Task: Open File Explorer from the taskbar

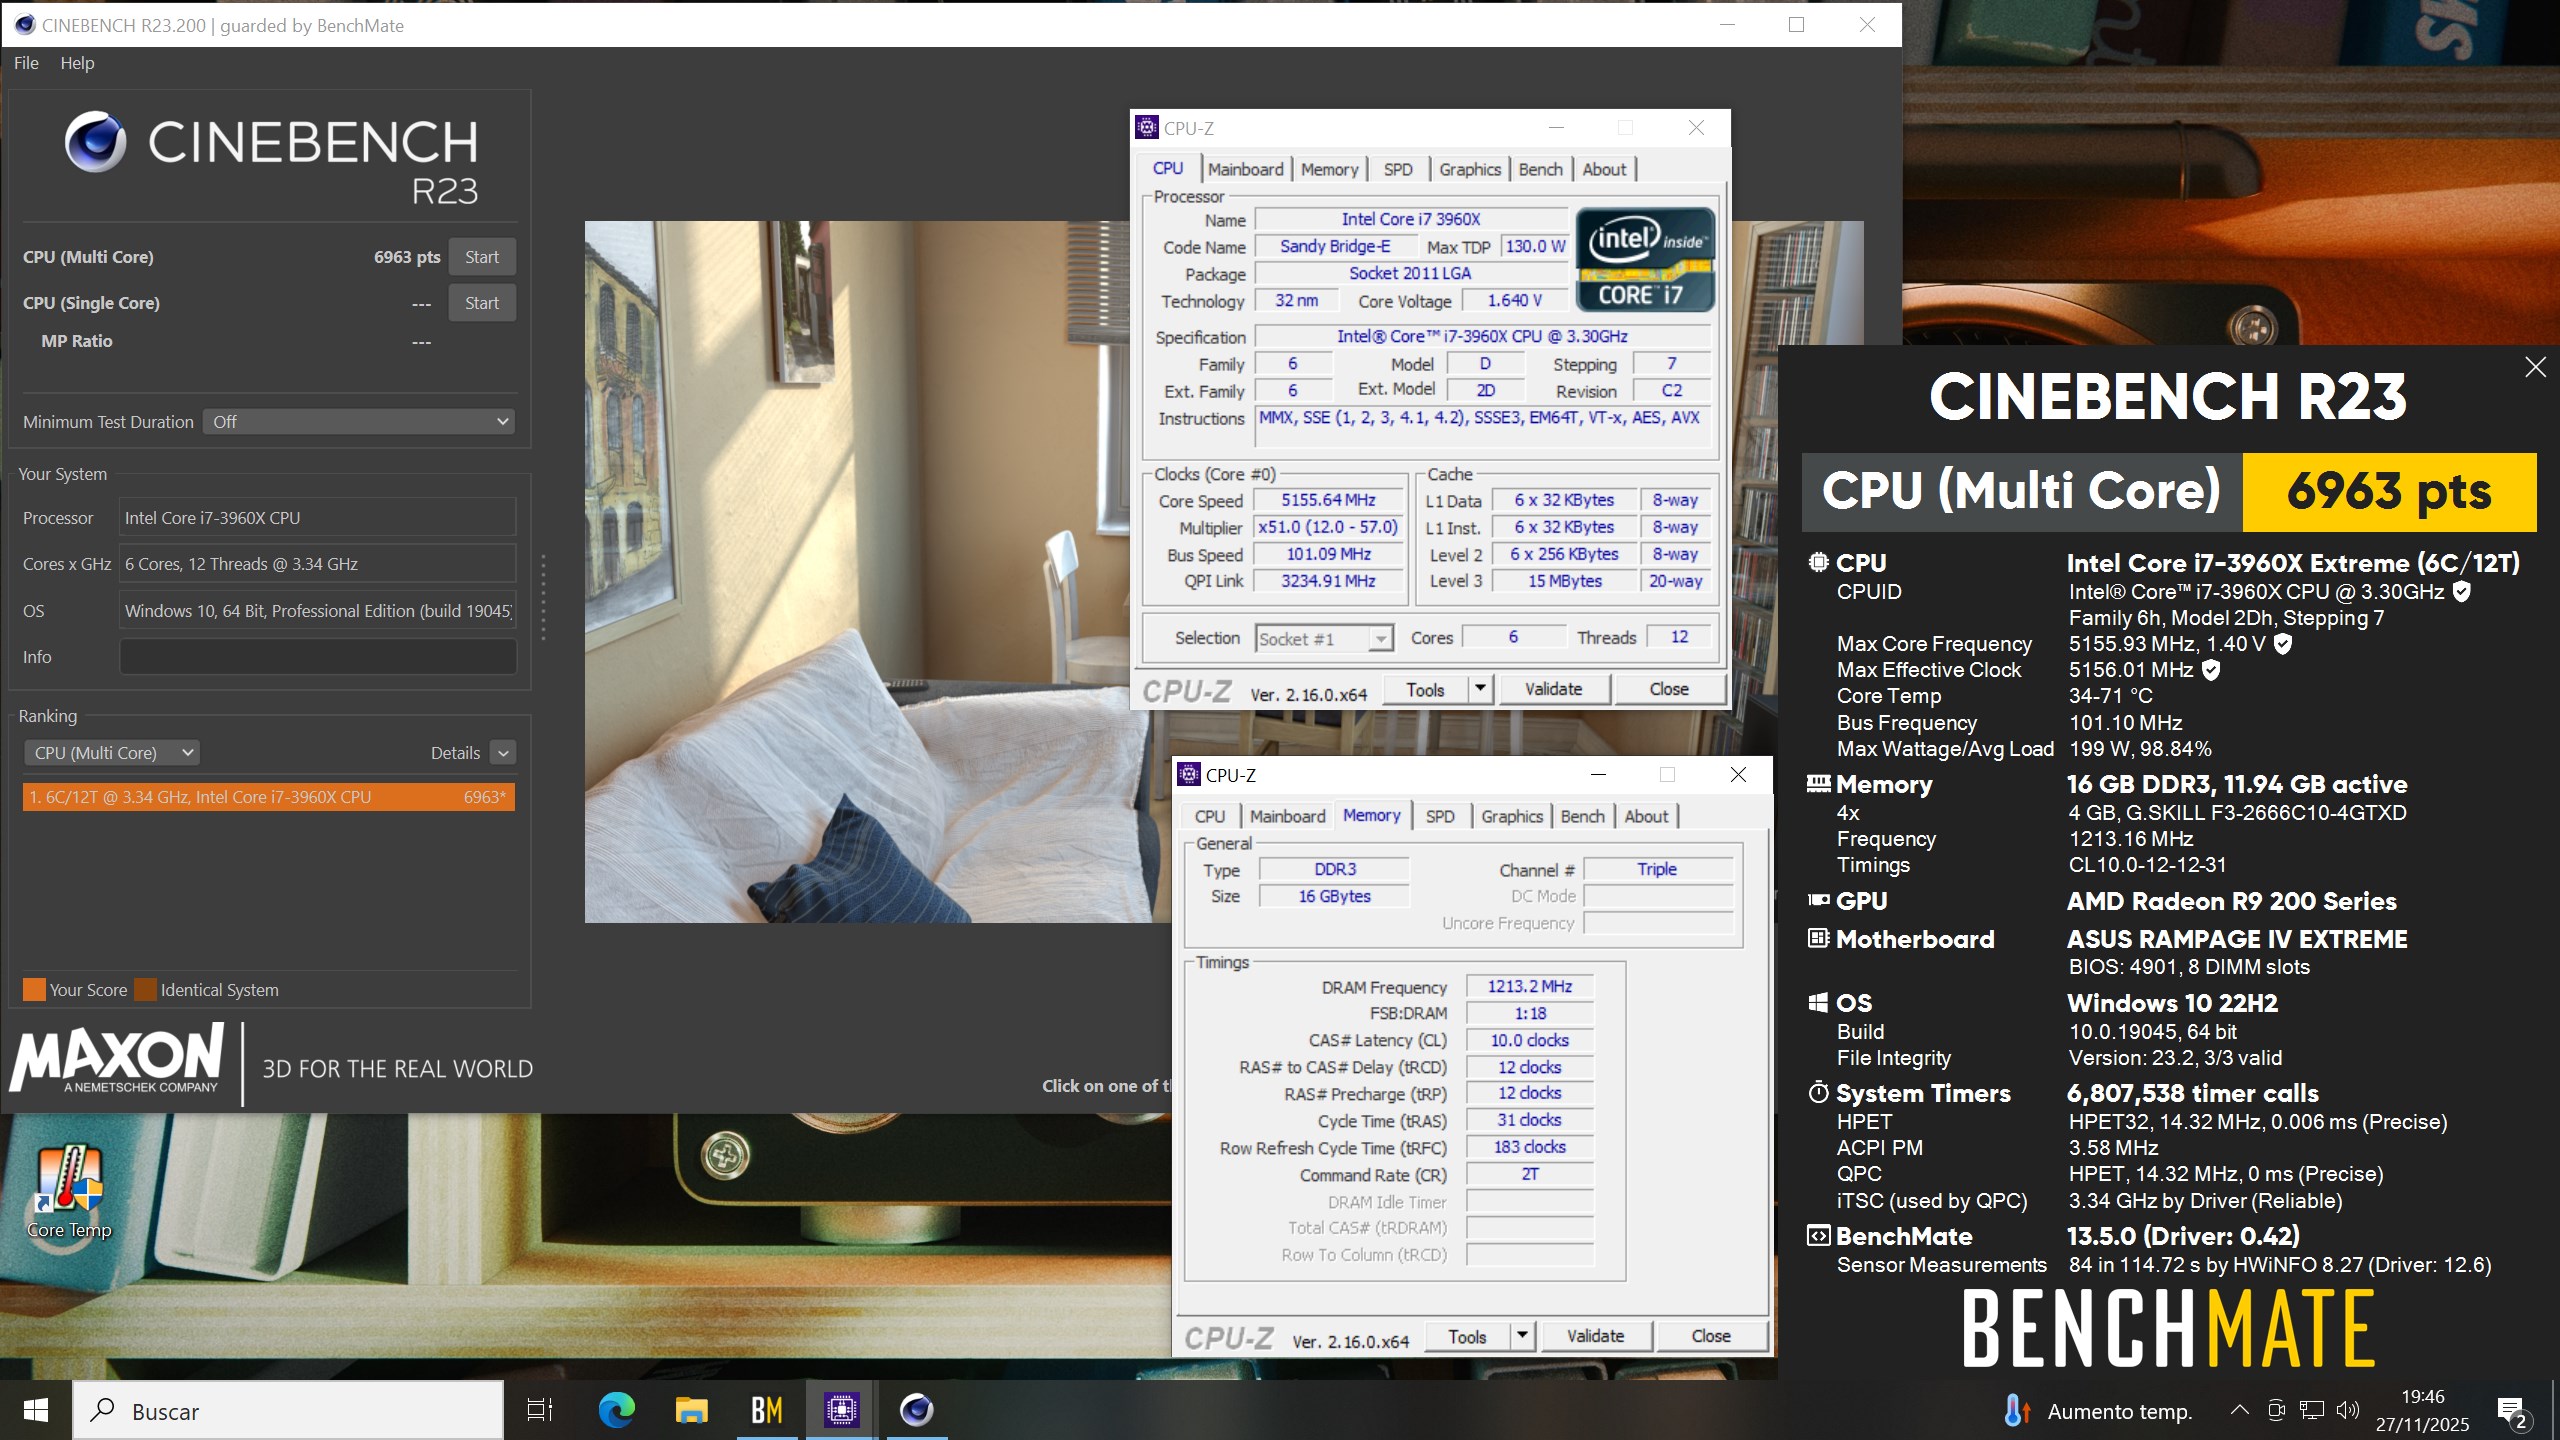Action: (x=691, y=1410)
